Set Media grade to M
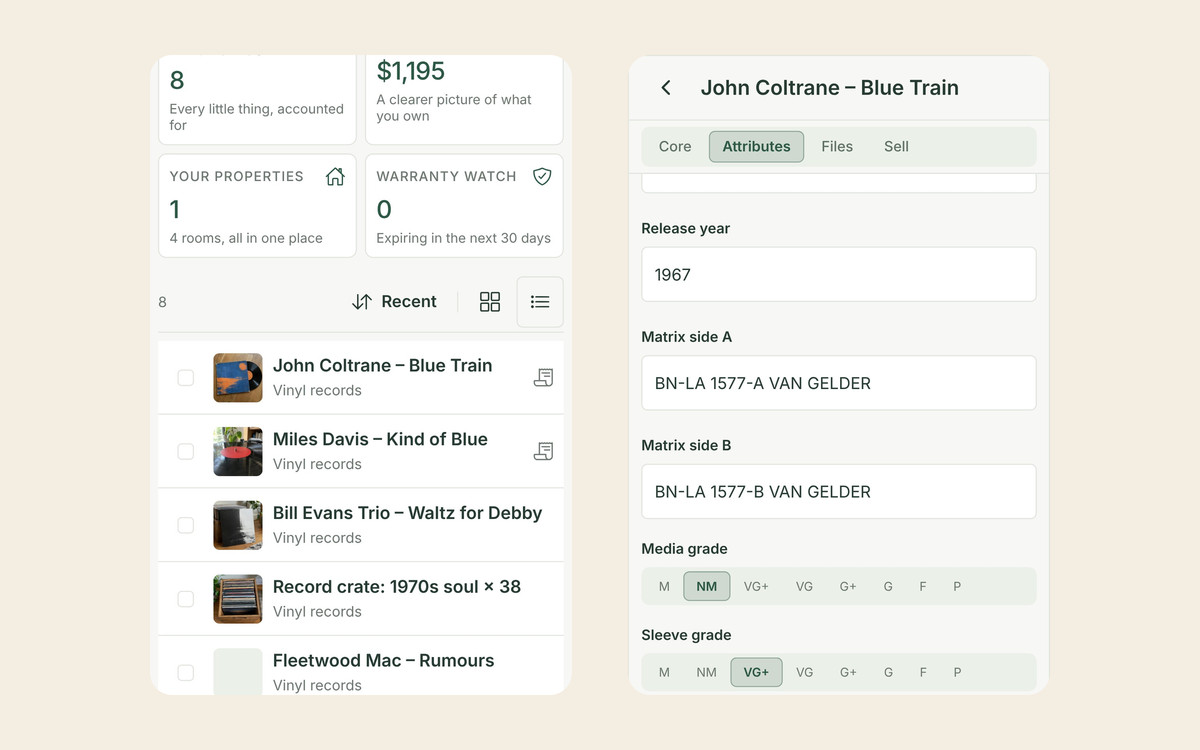Screen dimensions: 1200x750 (664, 586)
